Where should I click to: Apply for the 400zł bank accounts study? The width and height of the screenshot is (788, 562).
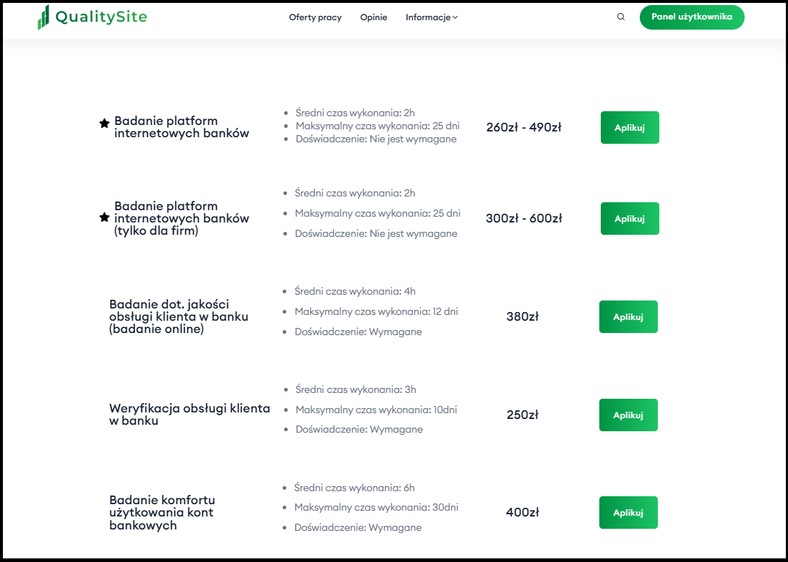(628, 513)
